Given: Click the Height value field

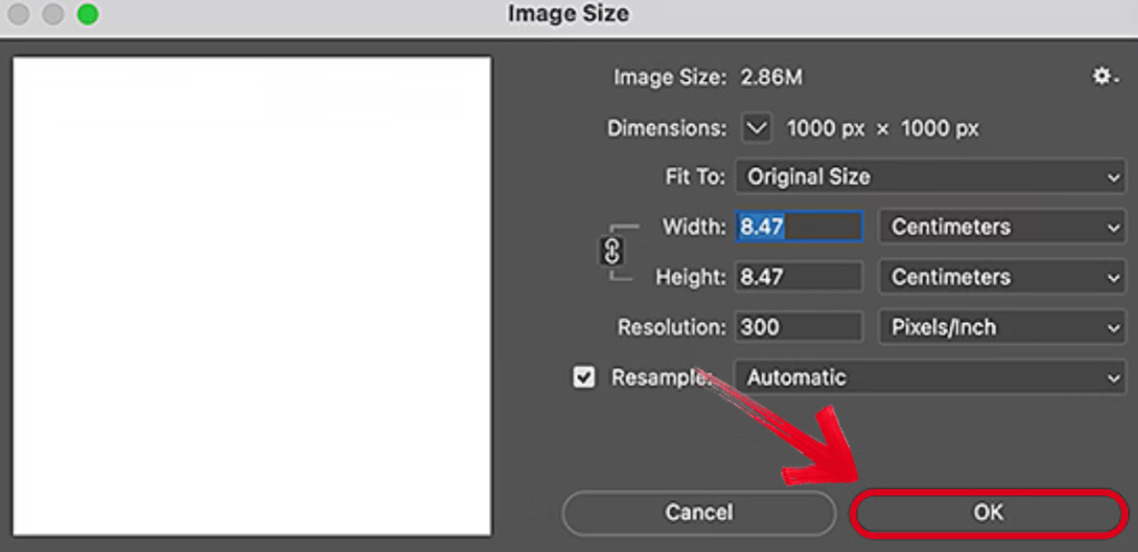Looking at the screenshot, I should [799, 277].
